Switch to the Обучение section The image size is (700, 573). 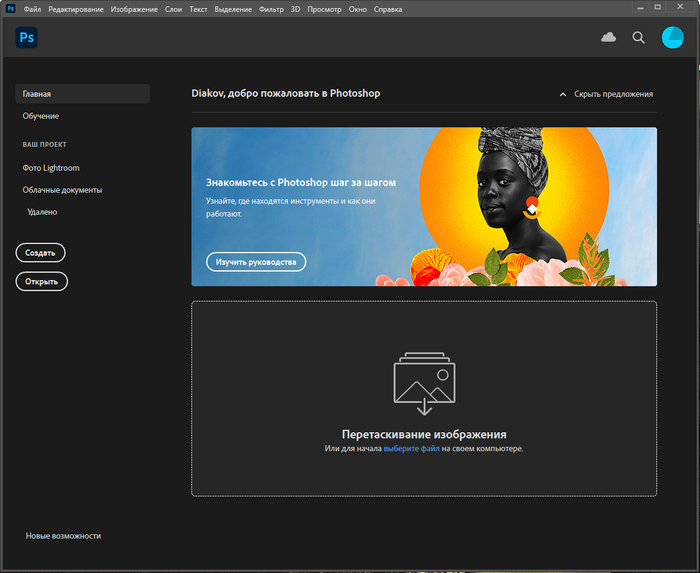pos(41,116)
